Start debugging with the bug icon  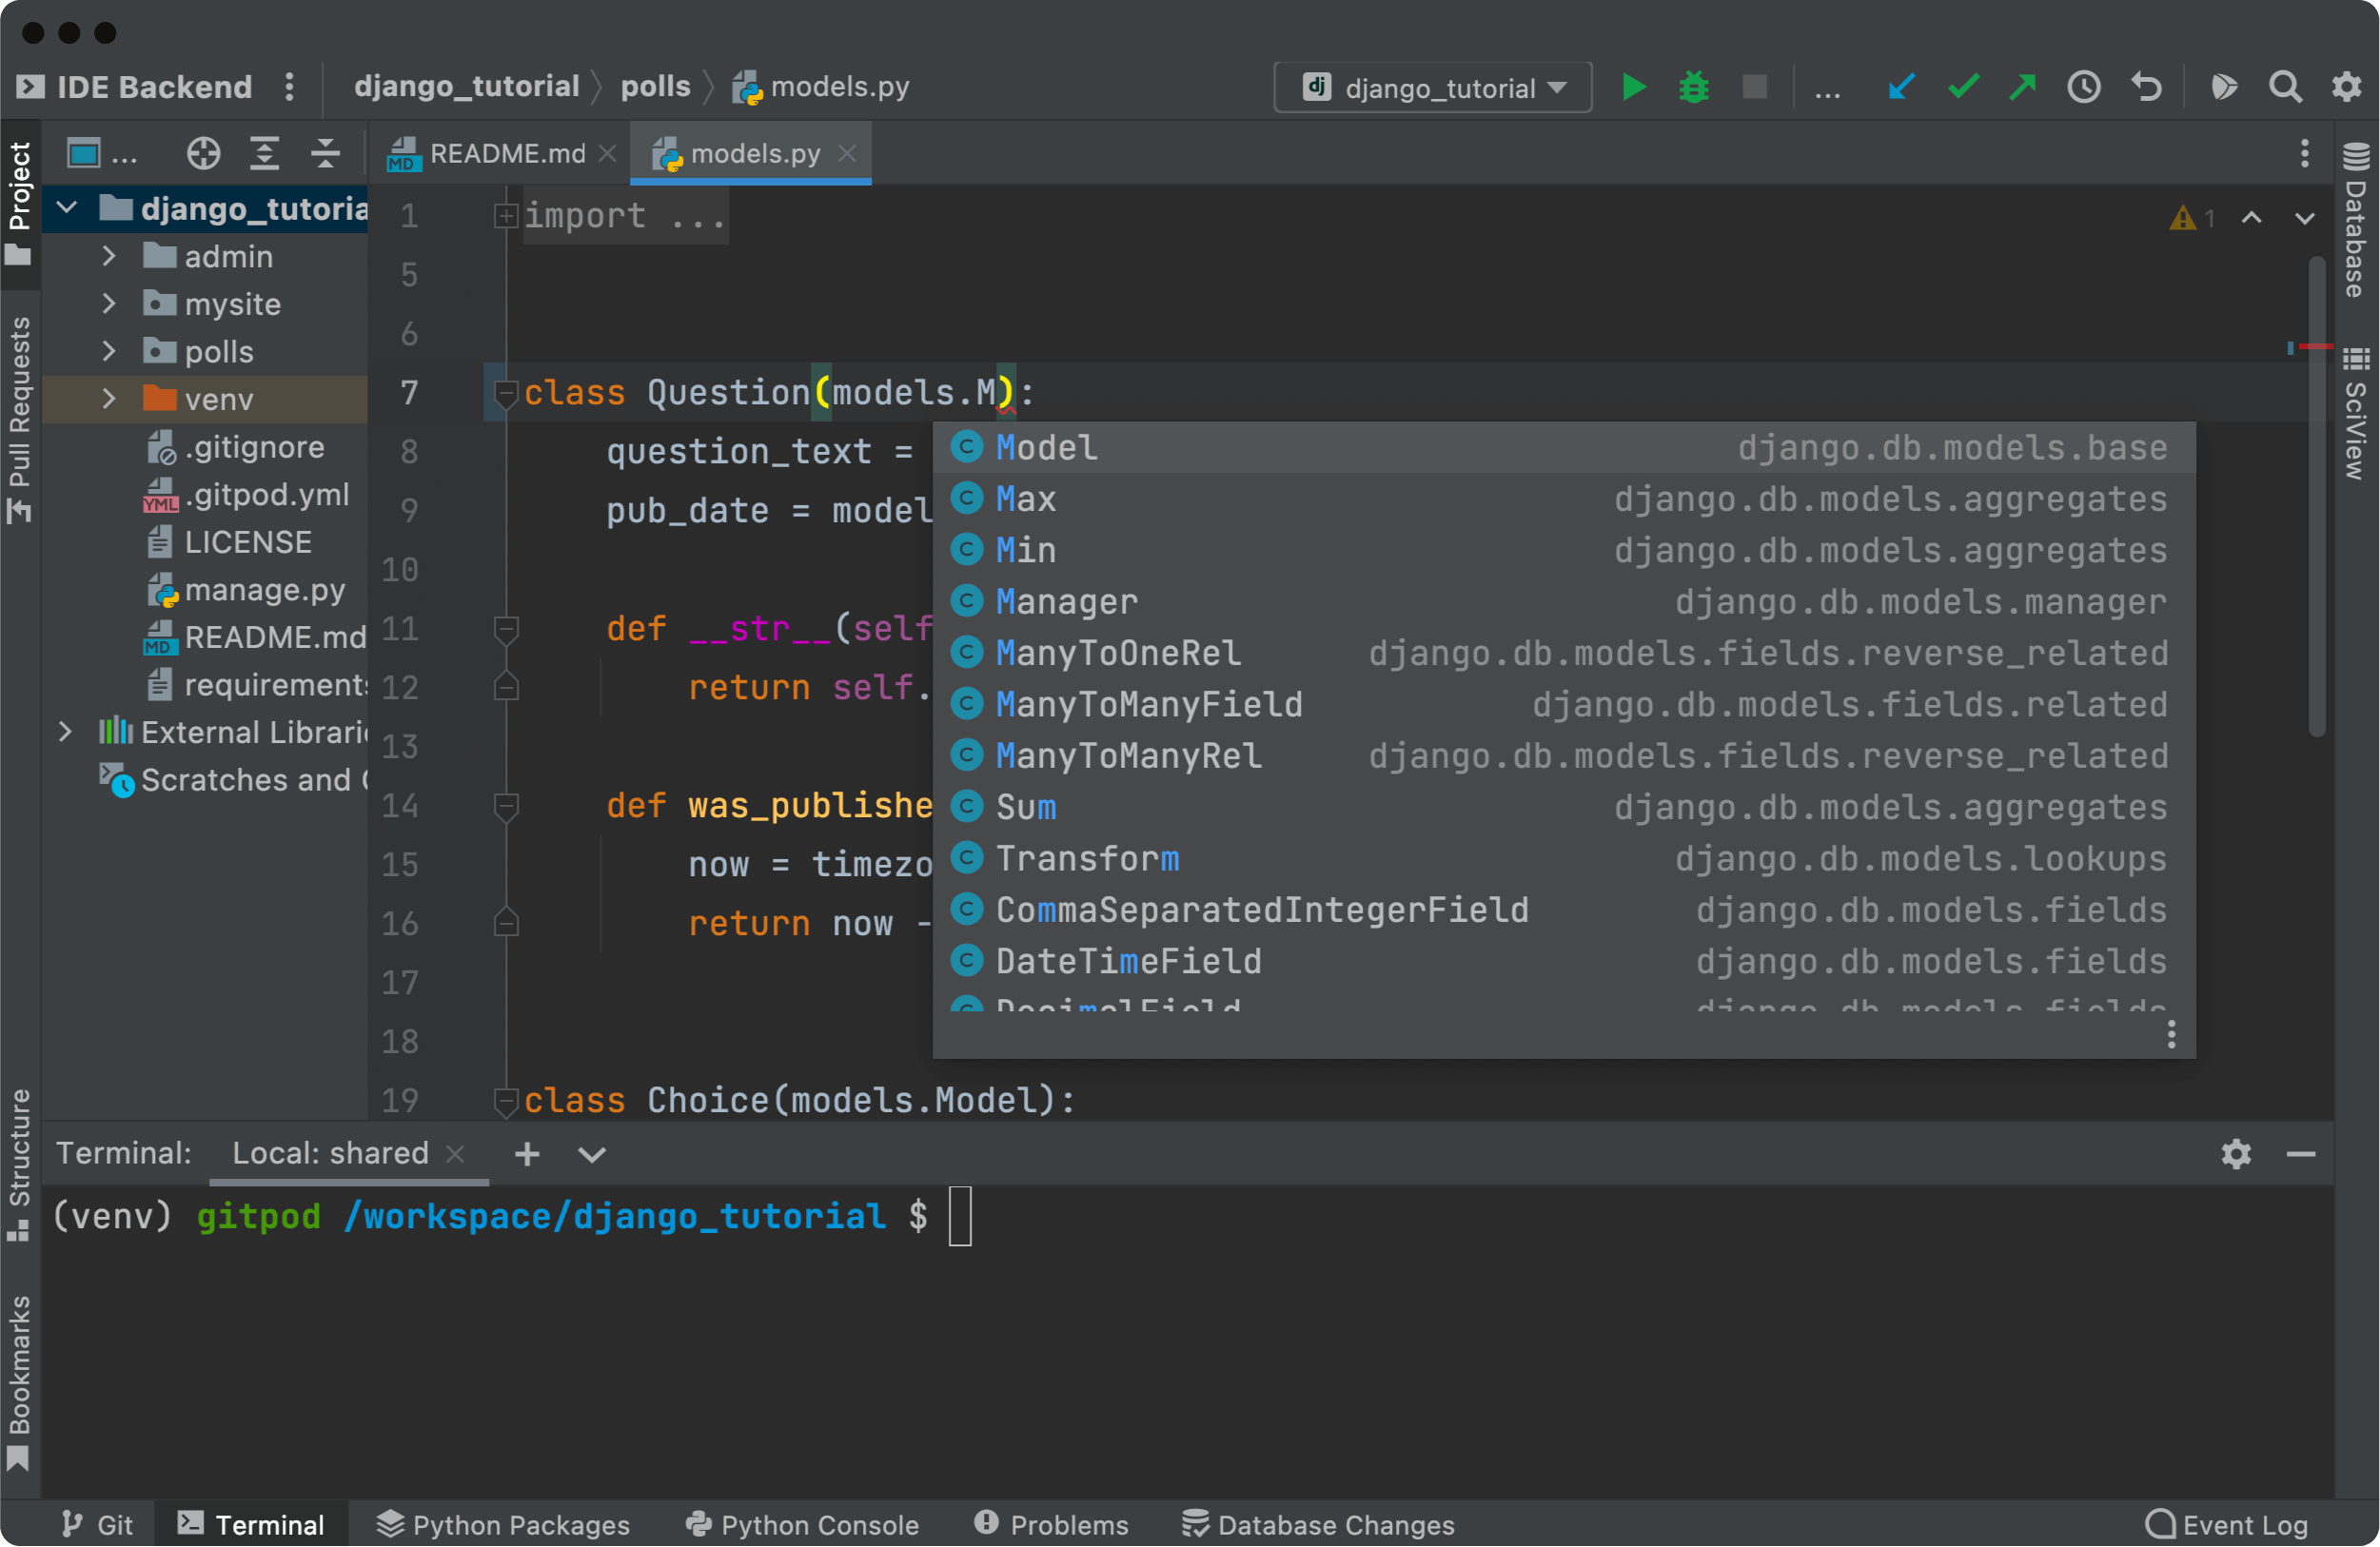(x=1694, y=88)
